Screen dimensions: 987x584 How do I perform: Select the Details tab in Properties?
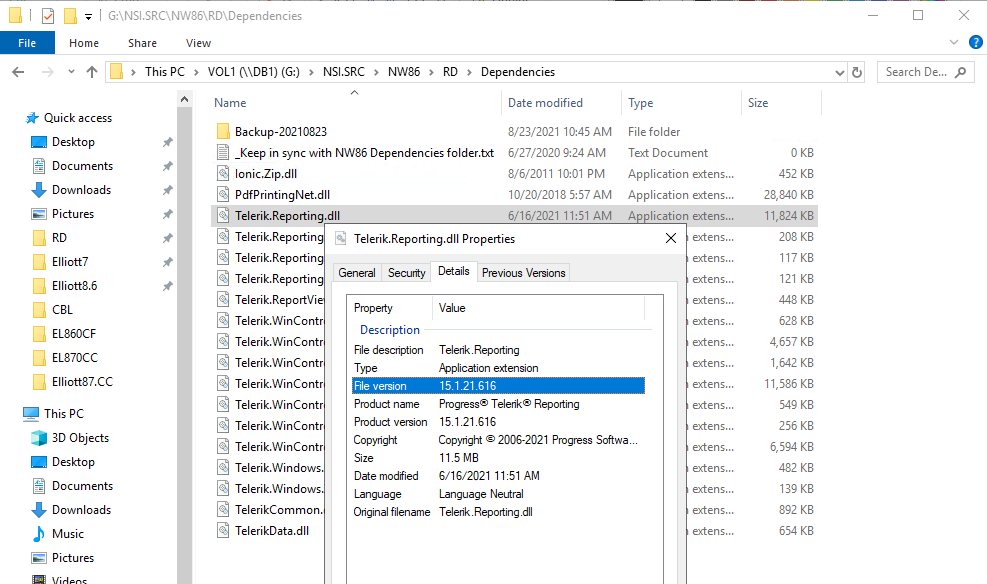click(454, 271)
